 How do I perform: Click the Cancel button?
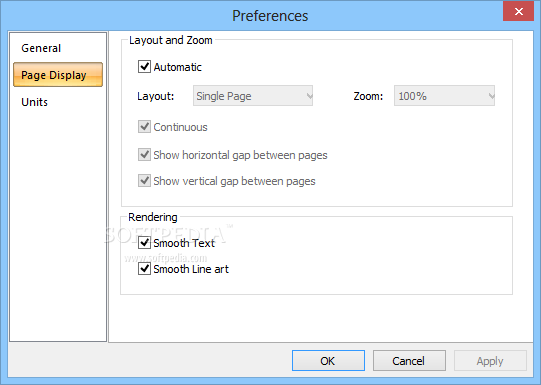click(x=409, y=361)
